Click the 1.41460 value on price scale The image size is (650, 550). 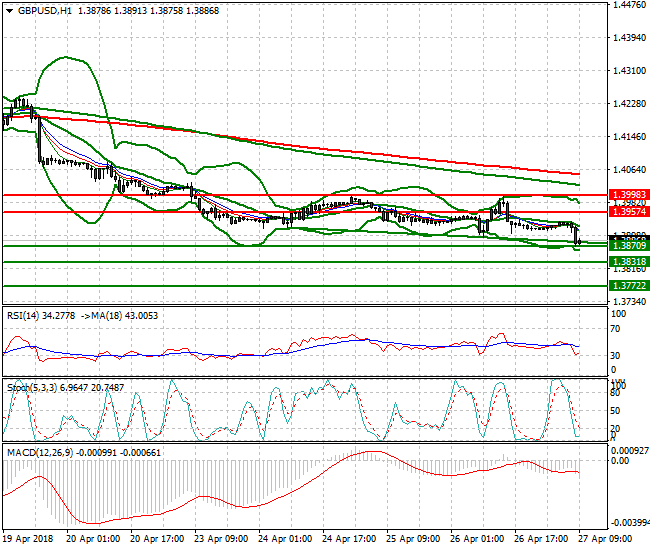point(628,137)
